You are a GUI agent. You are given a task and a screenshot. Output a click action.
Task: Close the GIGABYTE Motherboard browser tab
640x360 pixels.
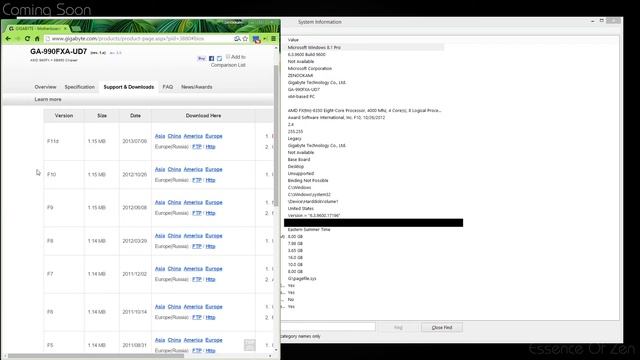pos(65,29)
